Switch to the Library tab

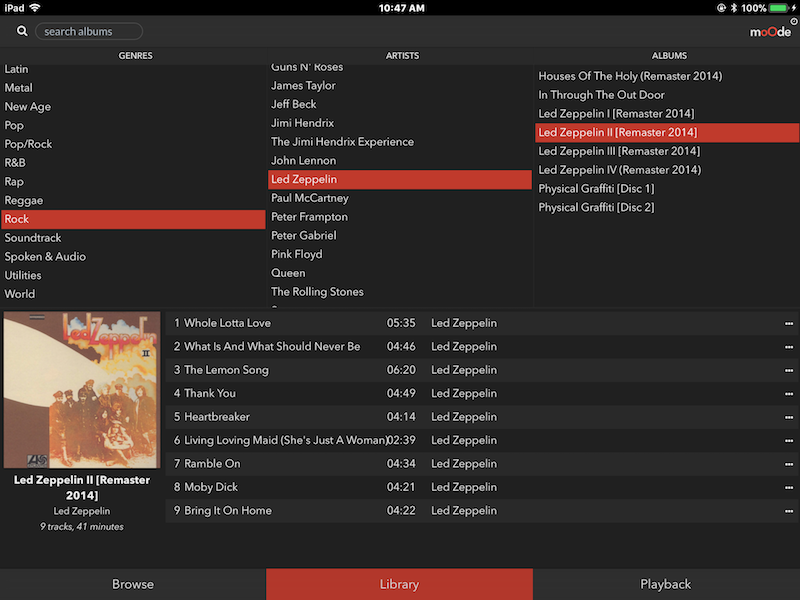399,584
